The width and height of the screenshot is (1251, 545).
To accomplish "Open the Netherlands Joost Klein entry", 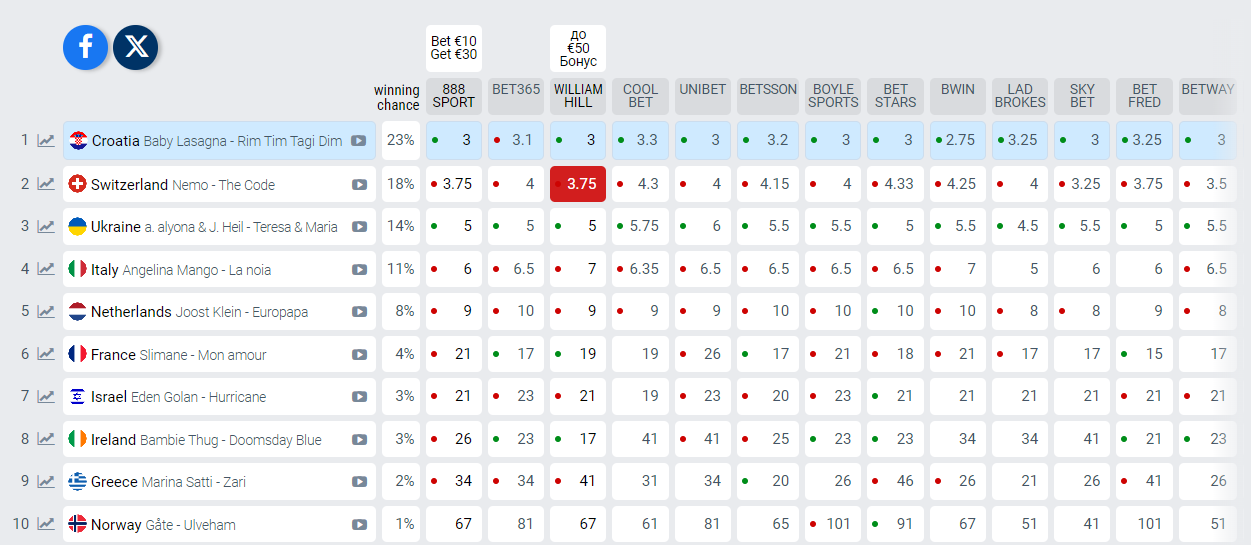I will [x=219, y=312].
